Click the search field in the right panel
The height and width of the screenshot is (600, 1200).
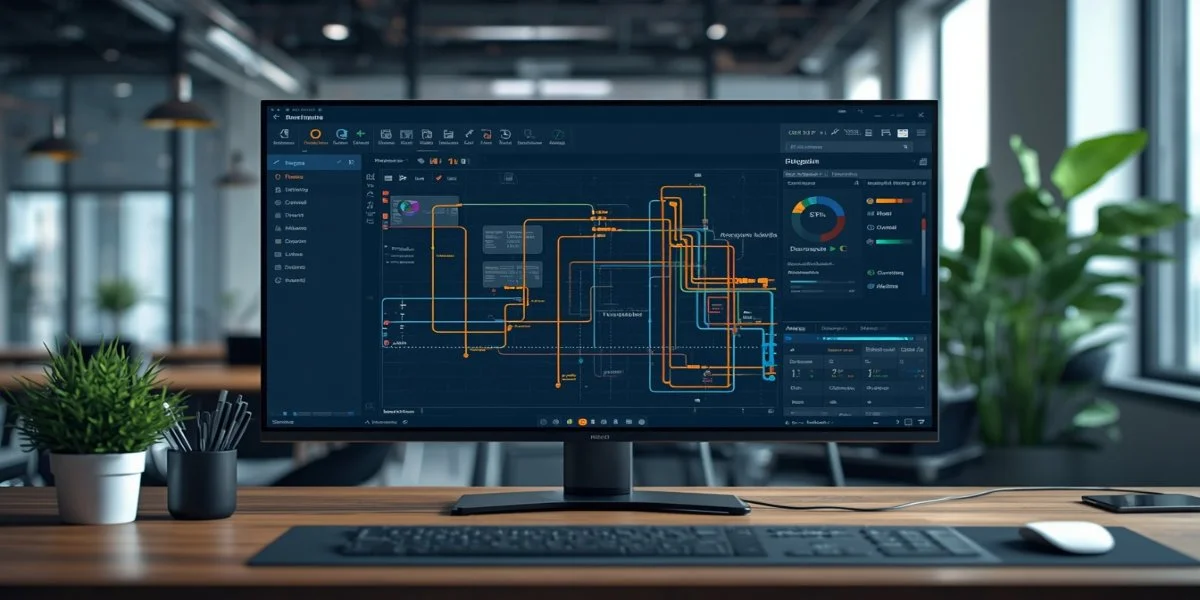848,147
